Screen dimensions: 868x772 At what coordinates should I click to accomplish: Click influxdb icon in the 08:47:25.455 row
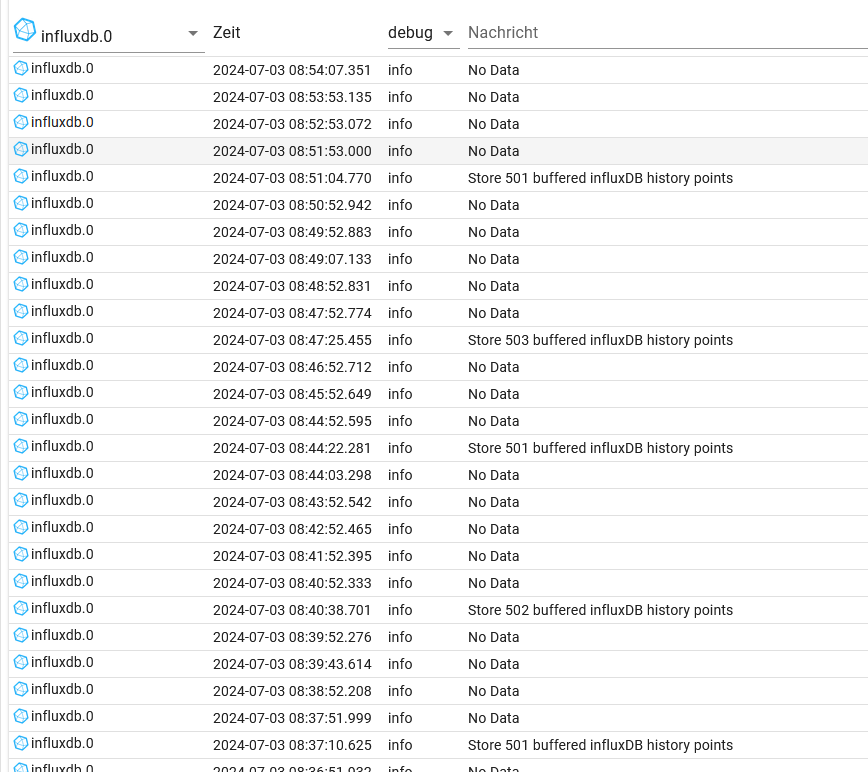tap(21, 339)
